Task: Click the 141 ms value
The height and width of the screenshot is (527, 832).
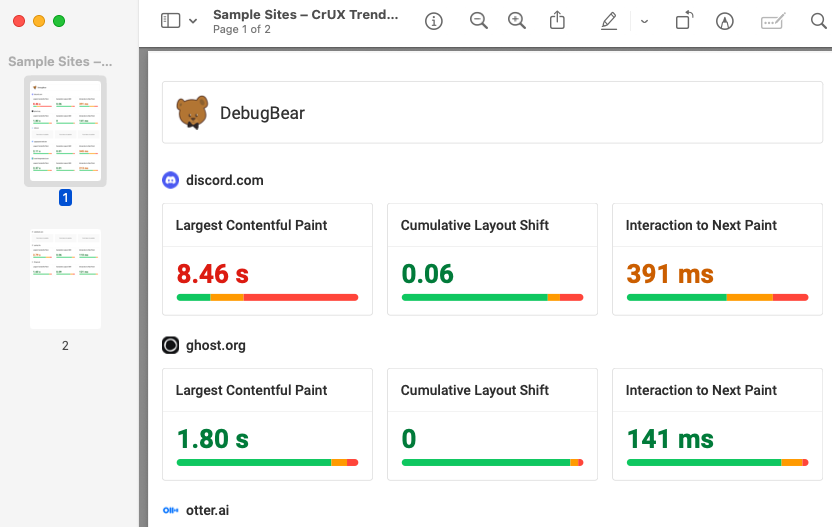Action: click(670, 439)
